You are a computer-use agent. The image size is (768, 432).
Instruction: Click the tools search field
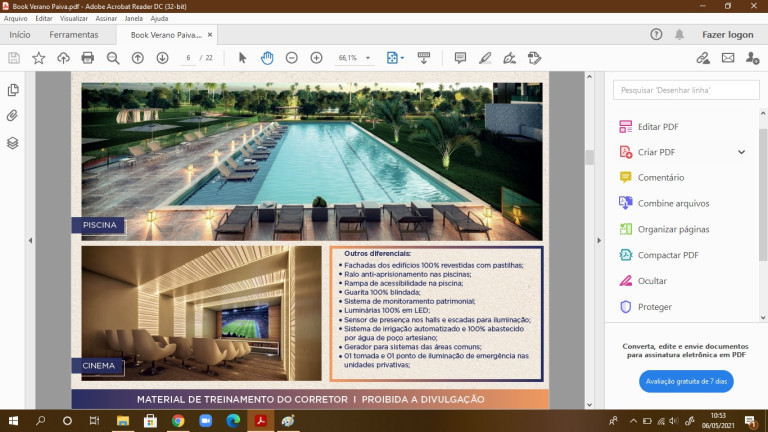coord(686,90)
